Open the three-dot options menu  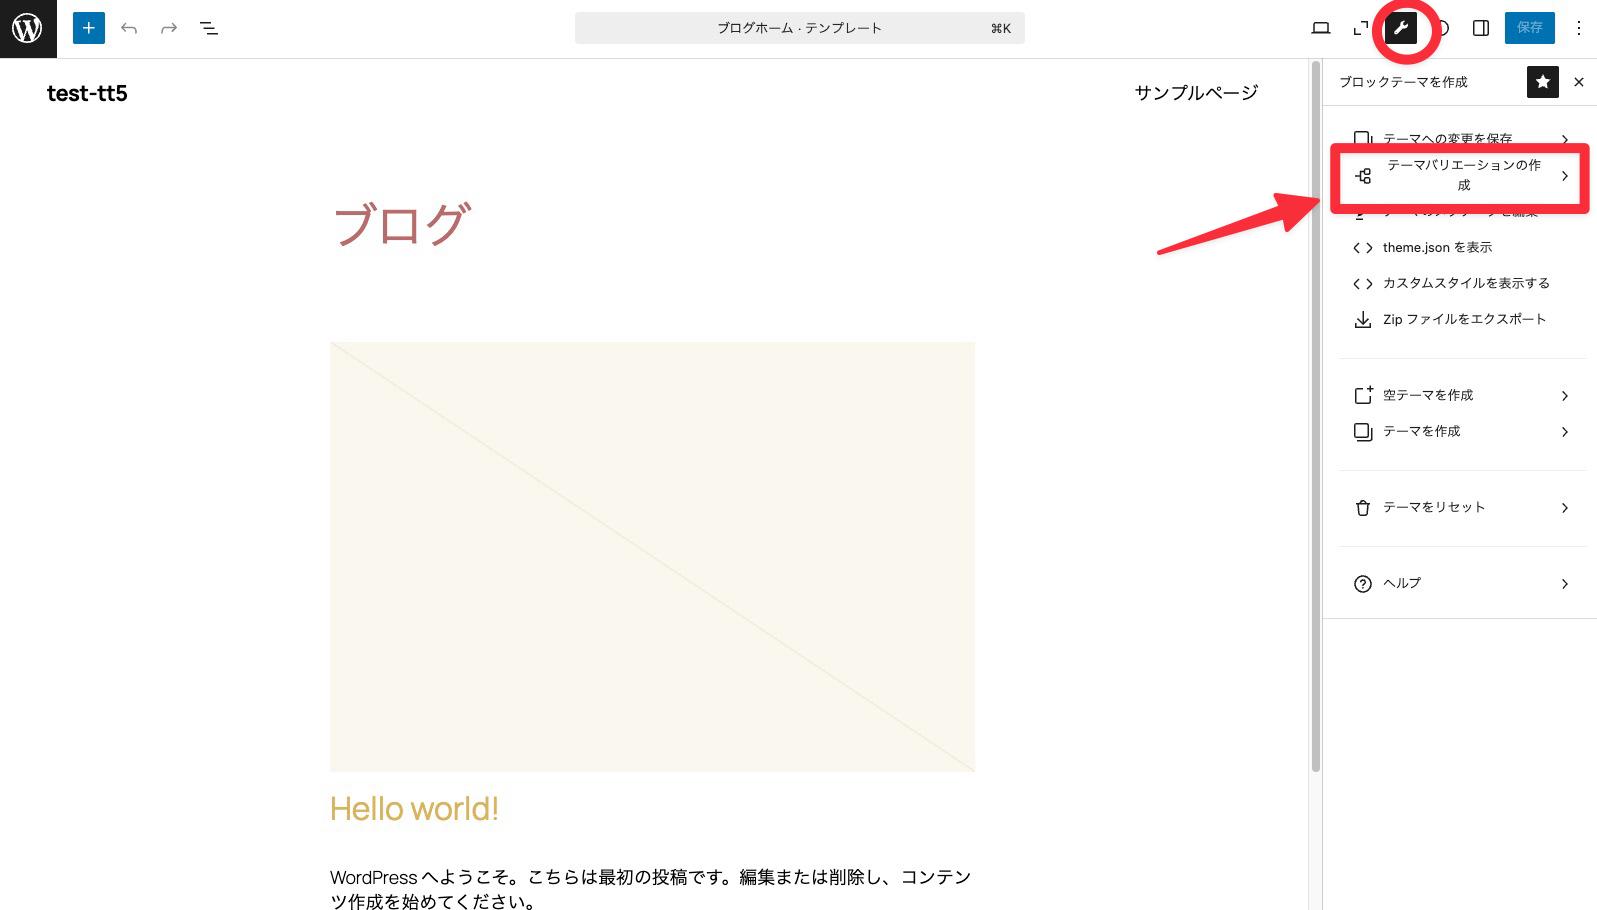coord(1579,28)
